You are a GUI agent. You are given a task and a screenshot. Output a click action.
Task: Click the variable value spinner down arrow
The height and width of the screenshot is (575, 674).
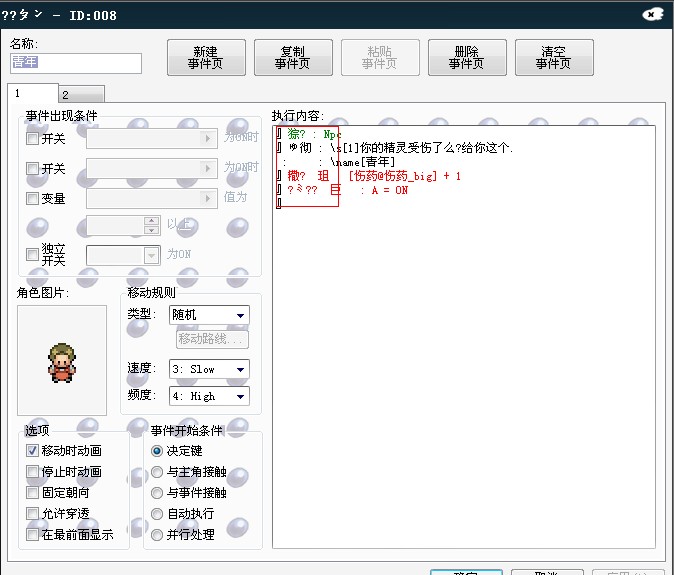[x=152, y=230]
